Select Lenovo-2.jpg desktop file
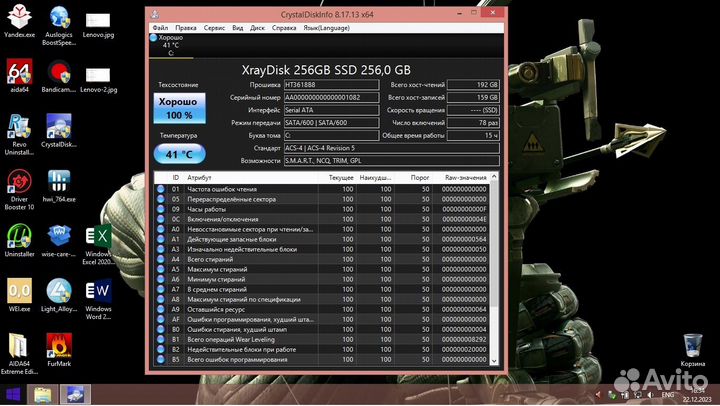Screen dimensions: 720x406 (98, 80)
